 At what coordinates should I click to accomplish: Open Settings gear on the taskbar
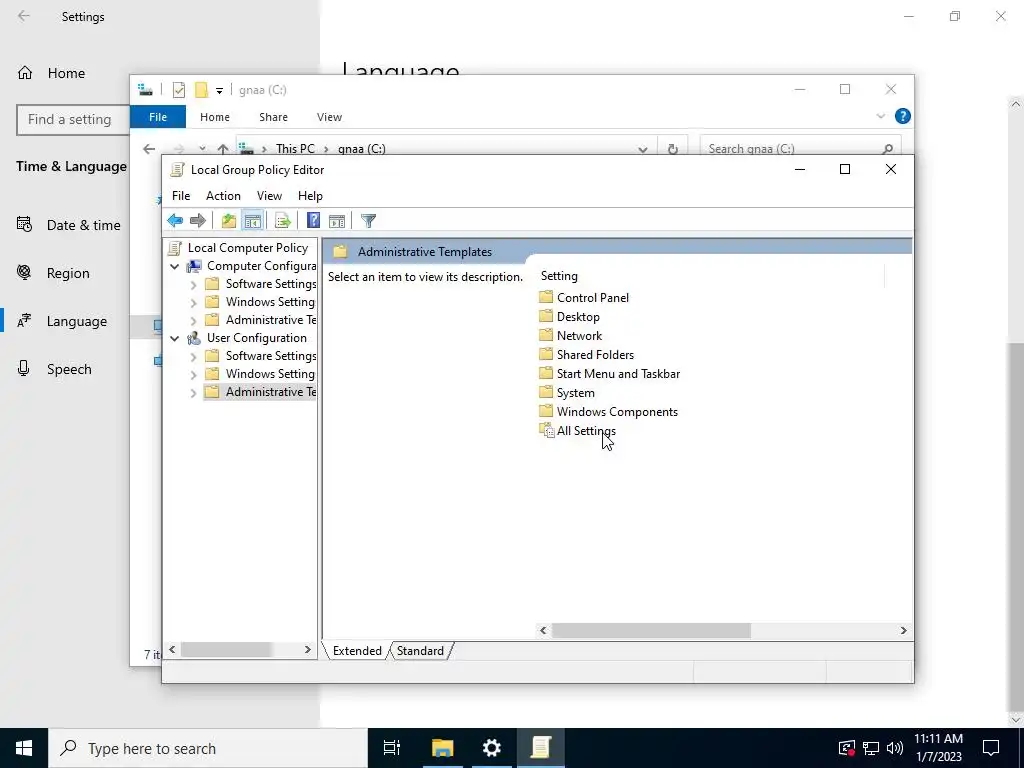click(x=491, y=748)
